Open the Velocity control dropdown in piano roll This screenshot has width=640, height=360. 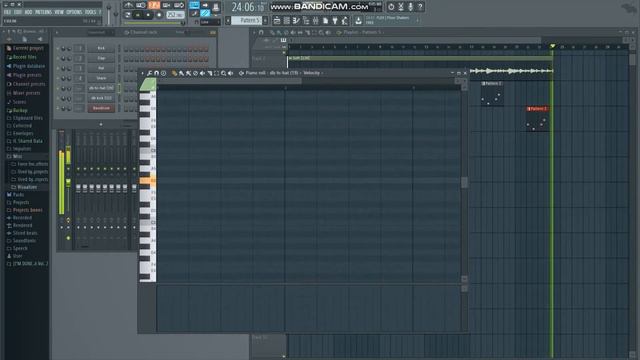pos(313,73)
